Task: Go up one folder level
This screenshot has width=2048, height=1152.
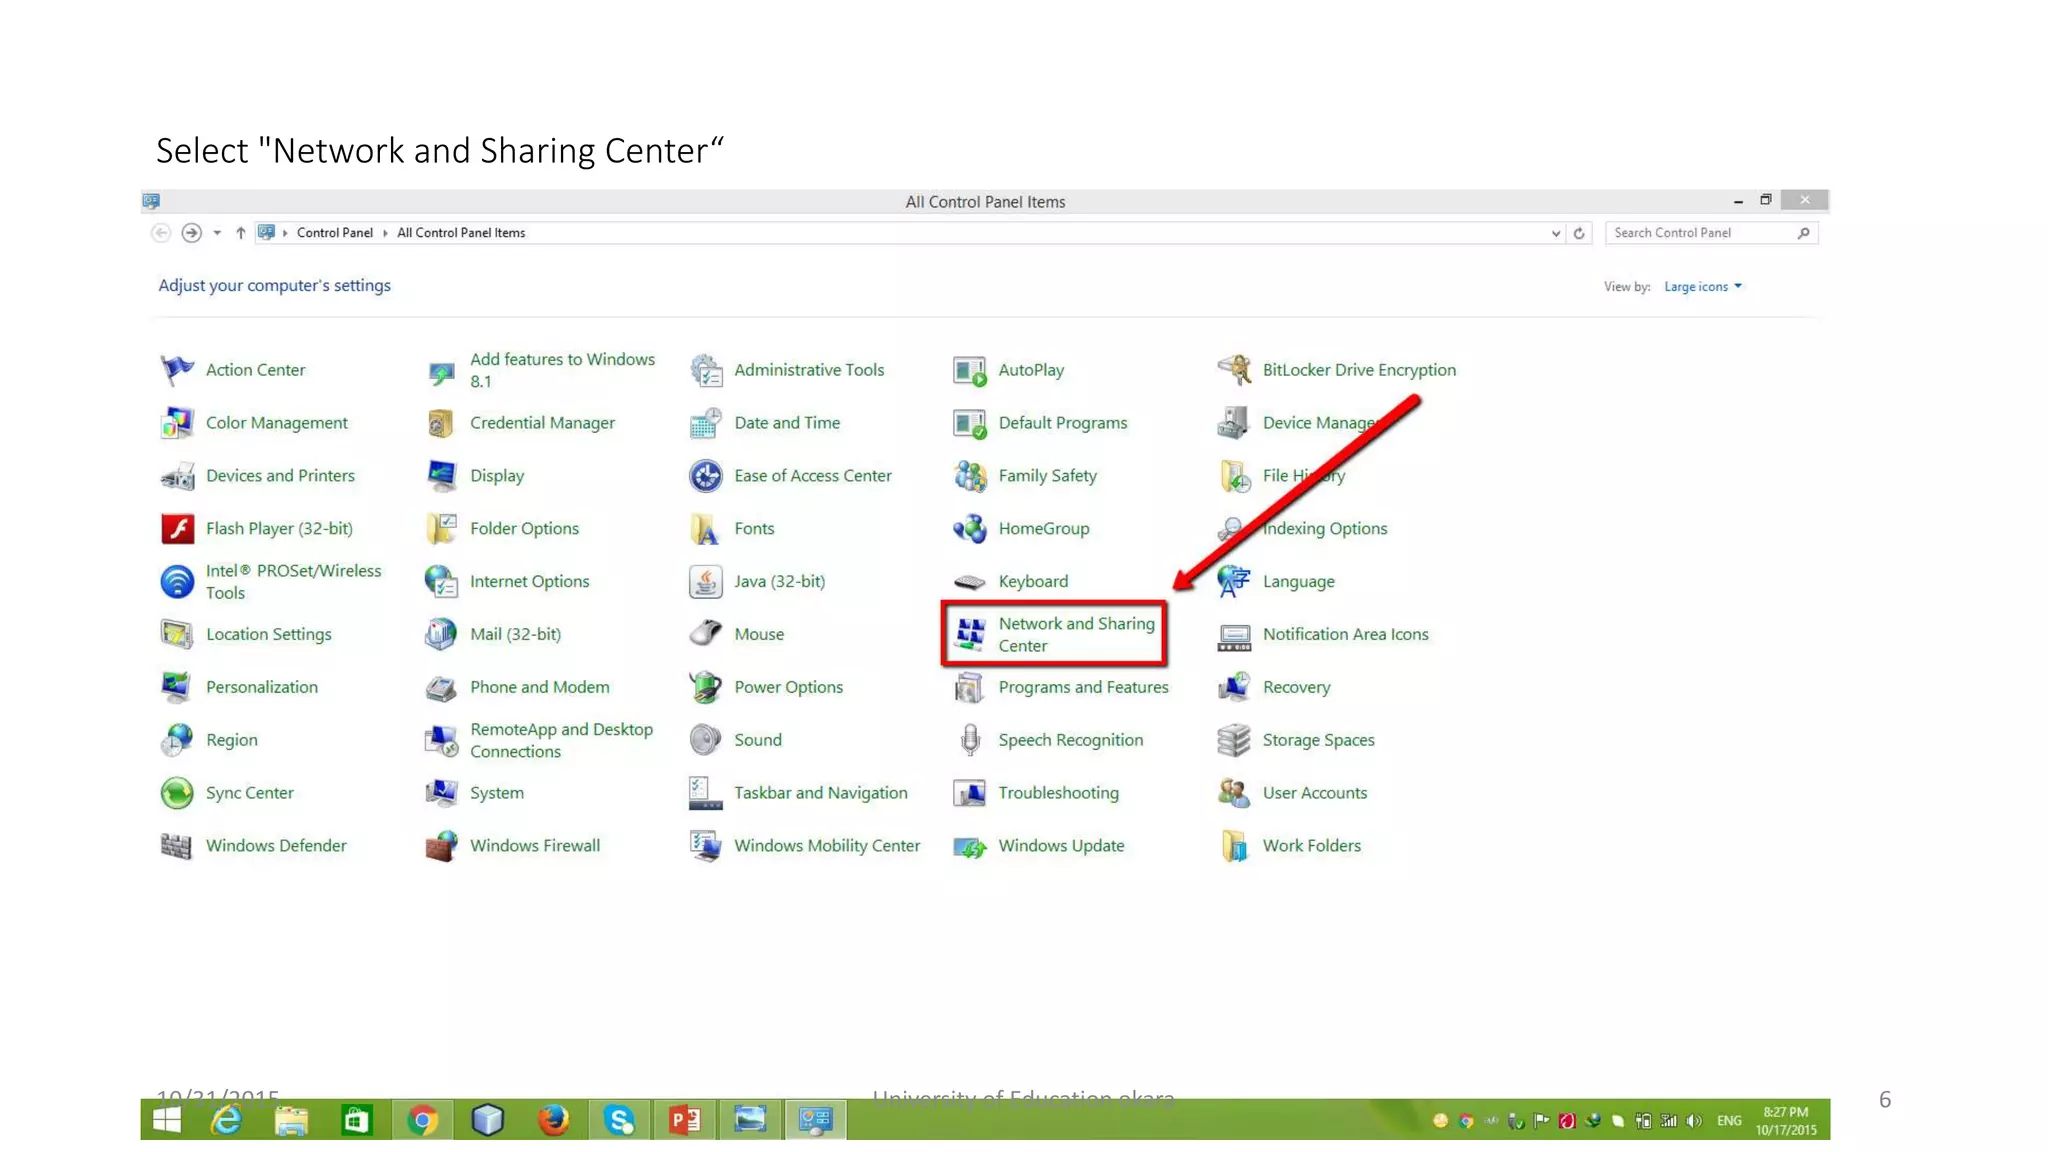Action: (240, 233)
